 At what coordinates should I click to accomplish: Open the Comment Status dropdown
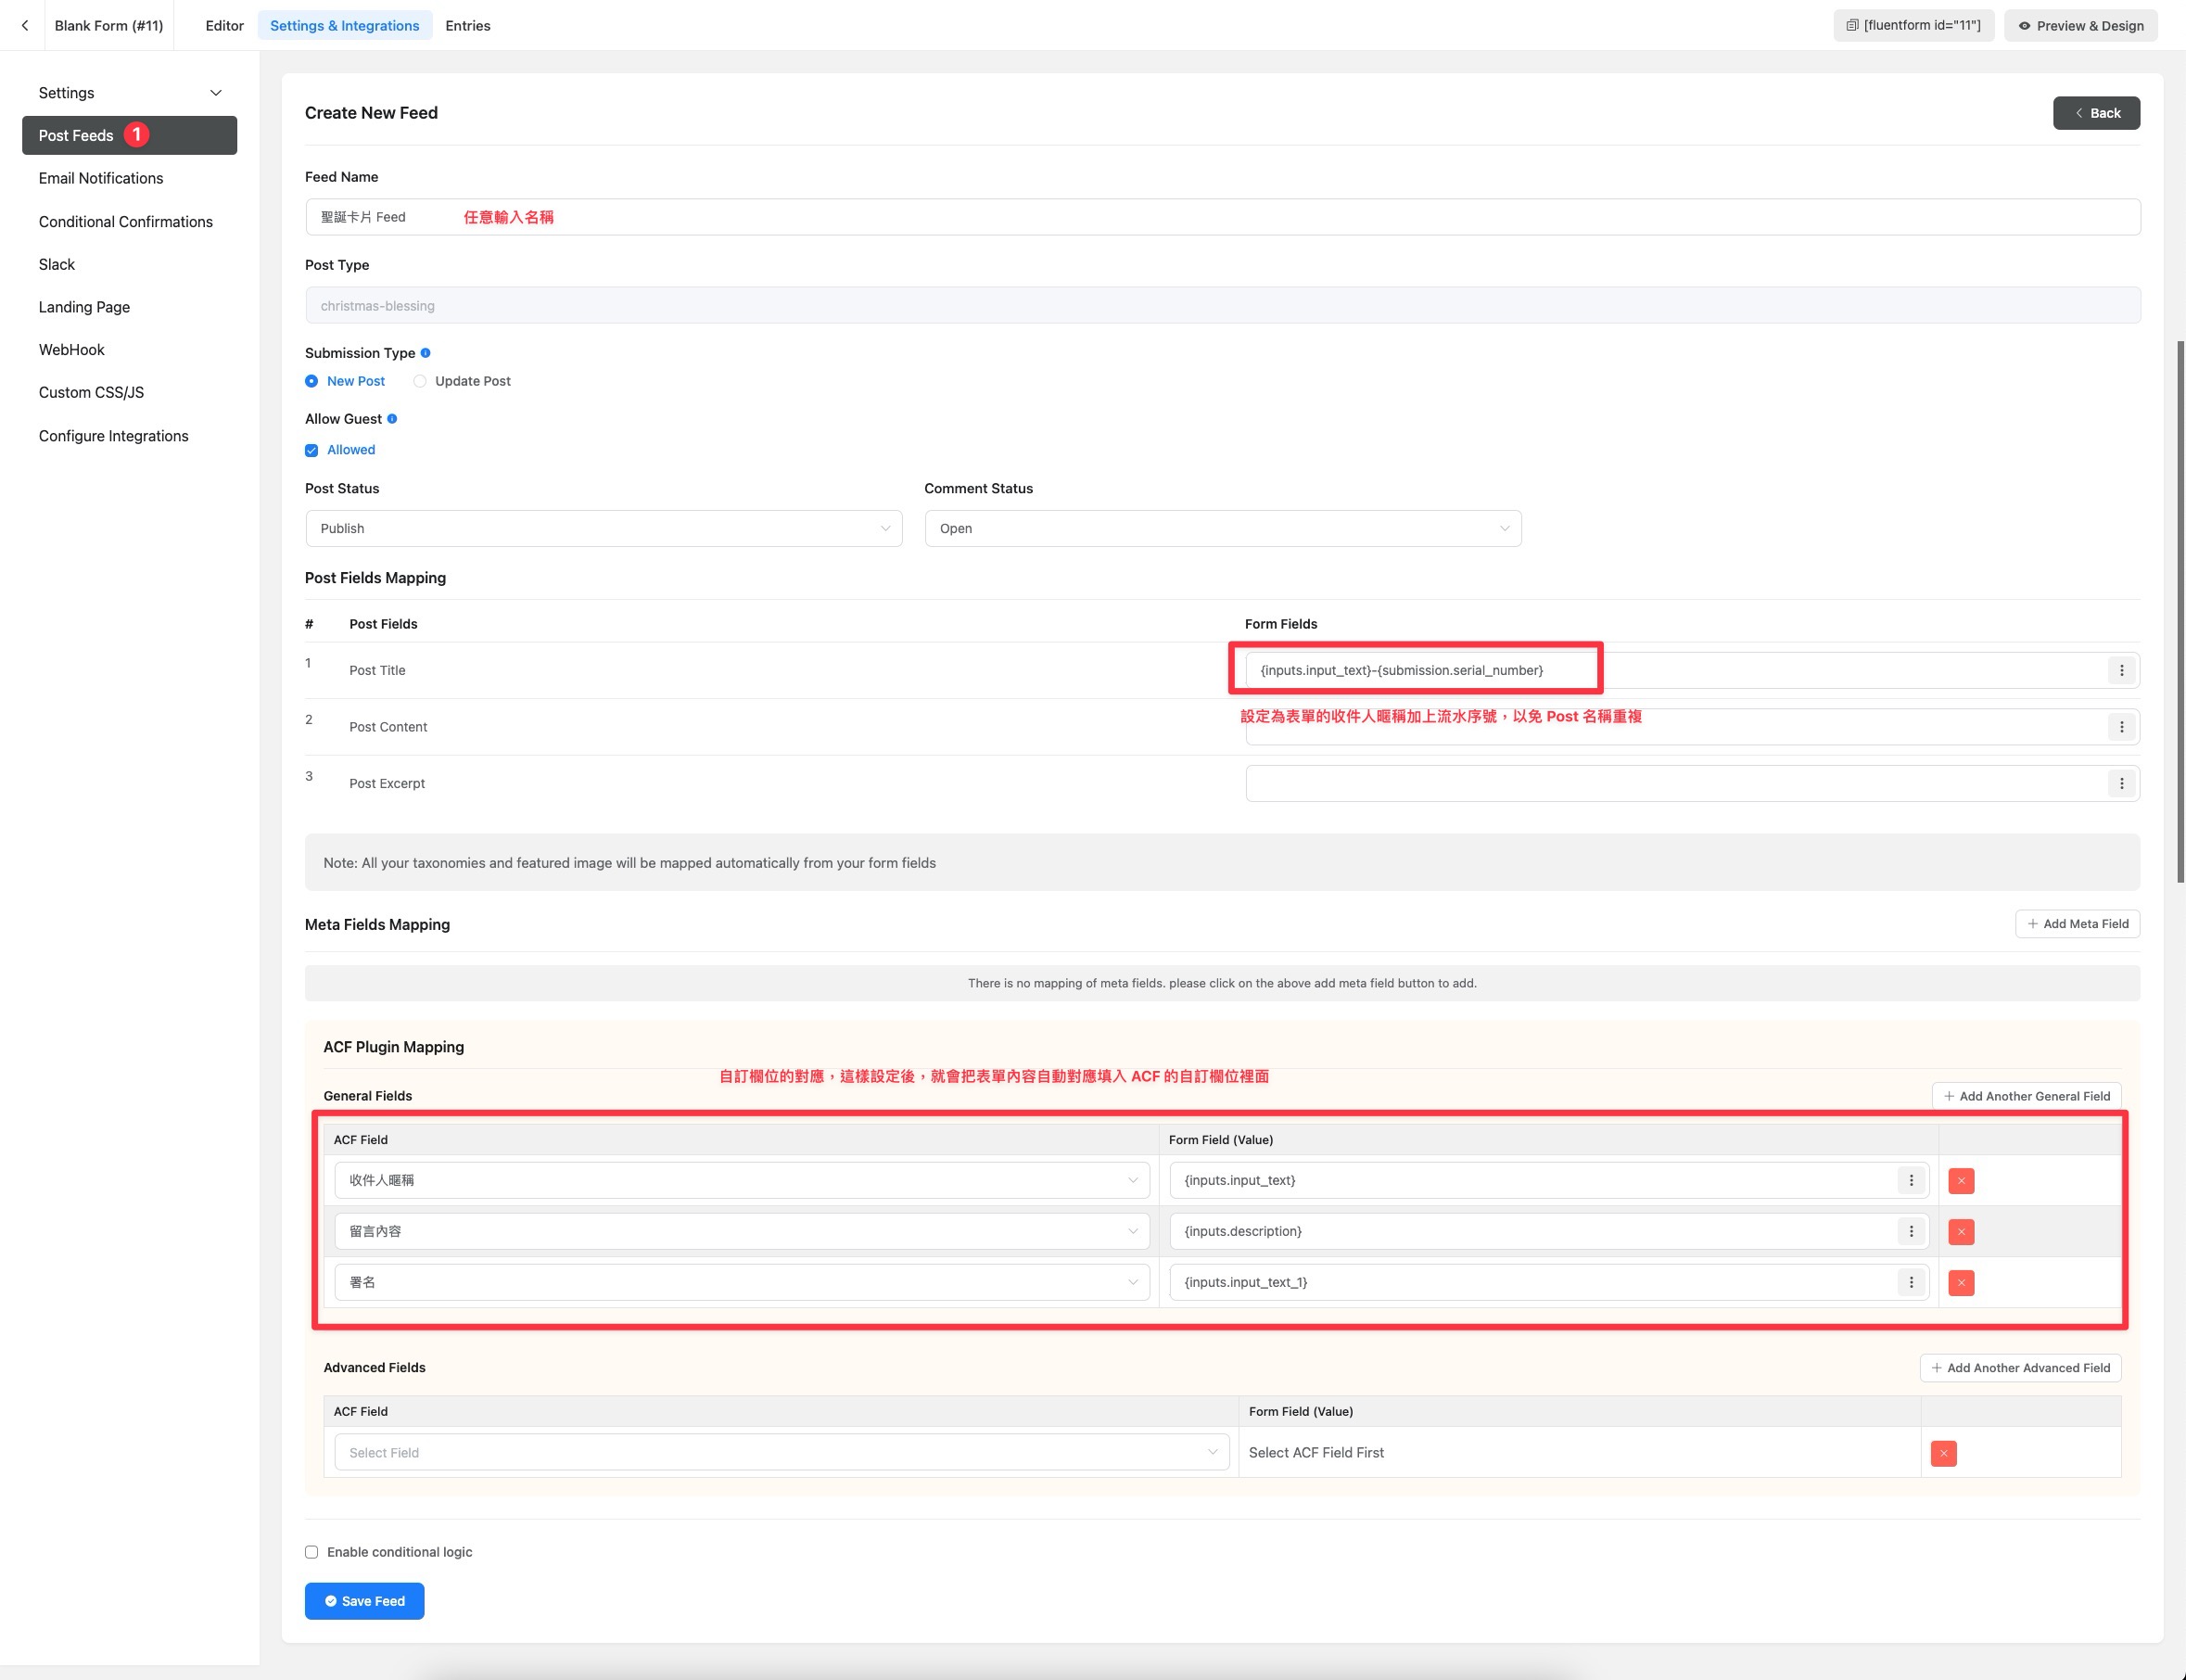click(x=1222, y=528)
